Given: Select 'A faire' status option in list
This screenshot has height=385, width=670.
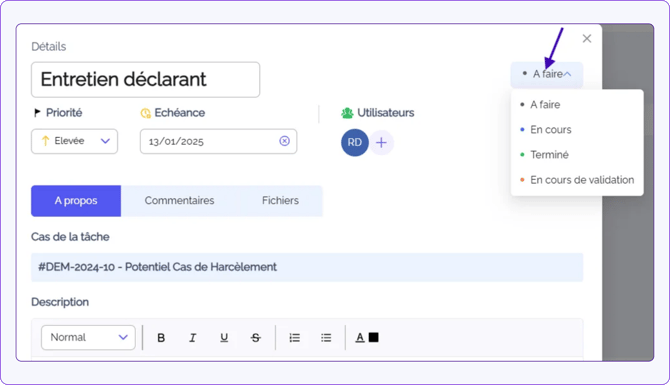Looking at the screenshot, I should [x=577, y=105].
